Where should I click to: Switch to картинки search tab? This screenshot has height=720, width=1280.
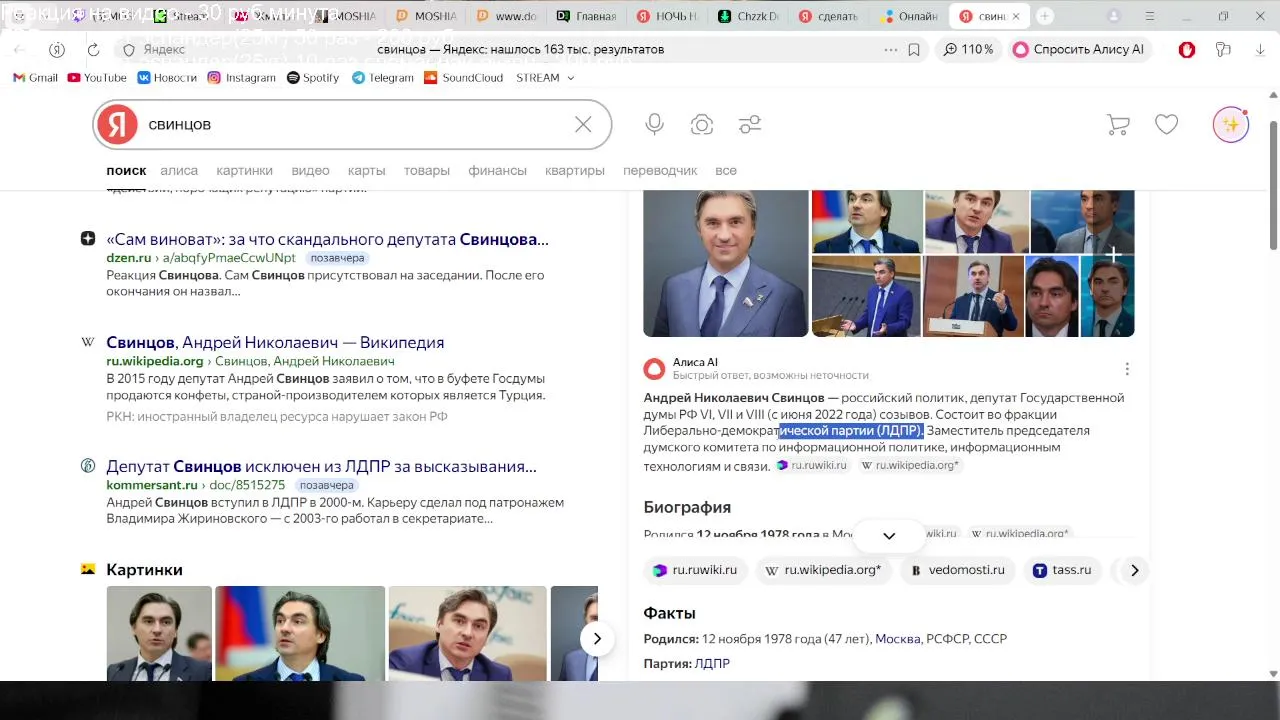pyautogui.click(x=244, y=170)
